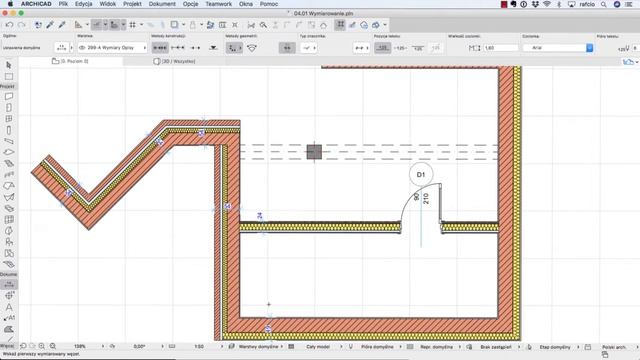The width and height of the screenshot is (640, 360).
Task: Open the Teamwork menu
Action: click(218, 4)
